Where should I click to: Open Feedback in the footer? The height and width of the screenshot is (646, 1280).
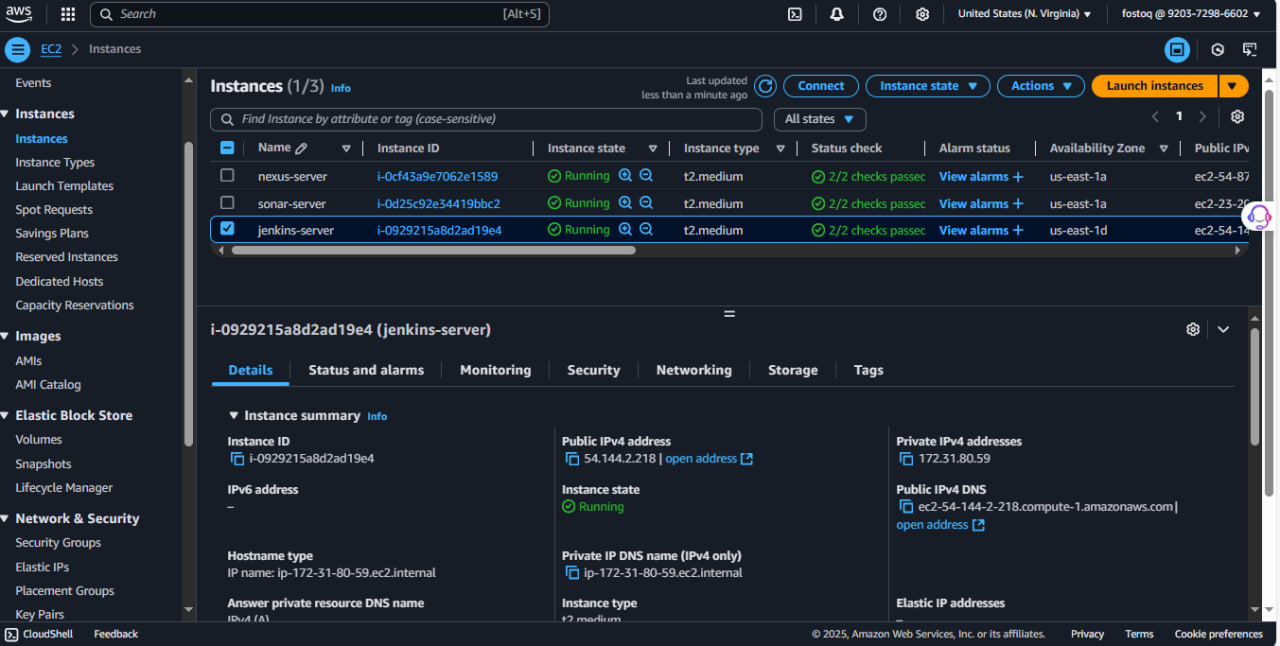pos(116,634)
